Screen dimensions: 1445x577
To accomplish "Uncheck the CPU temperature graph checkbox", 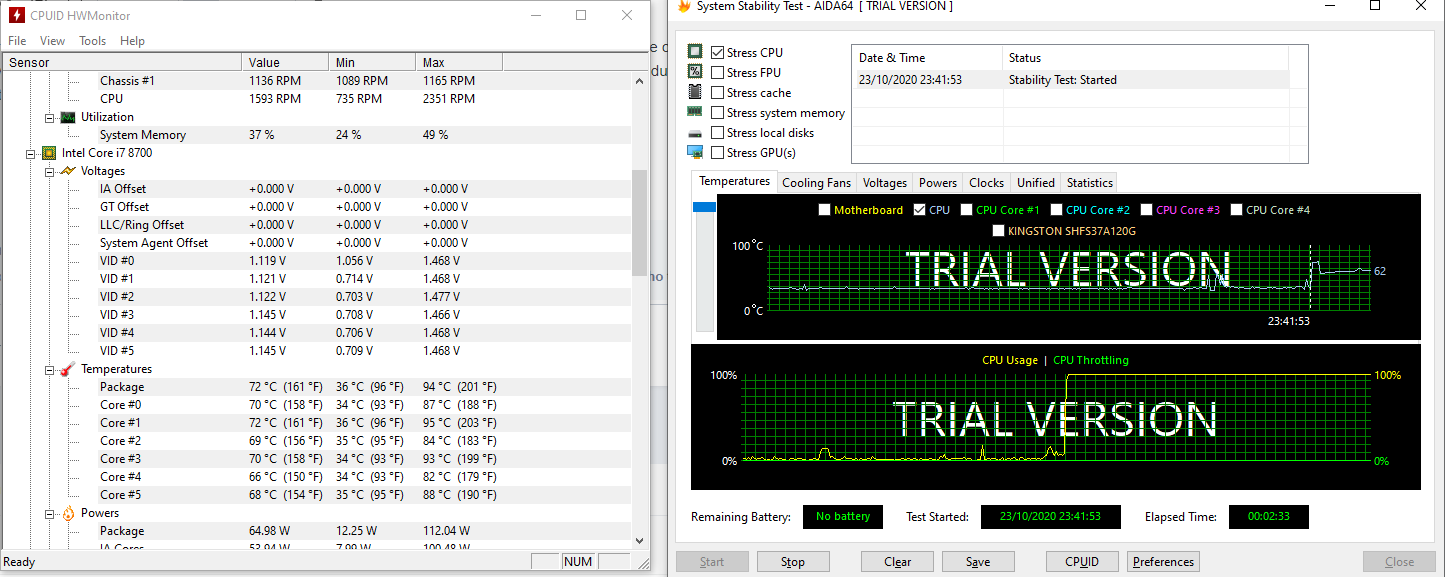I will [919, 210].
